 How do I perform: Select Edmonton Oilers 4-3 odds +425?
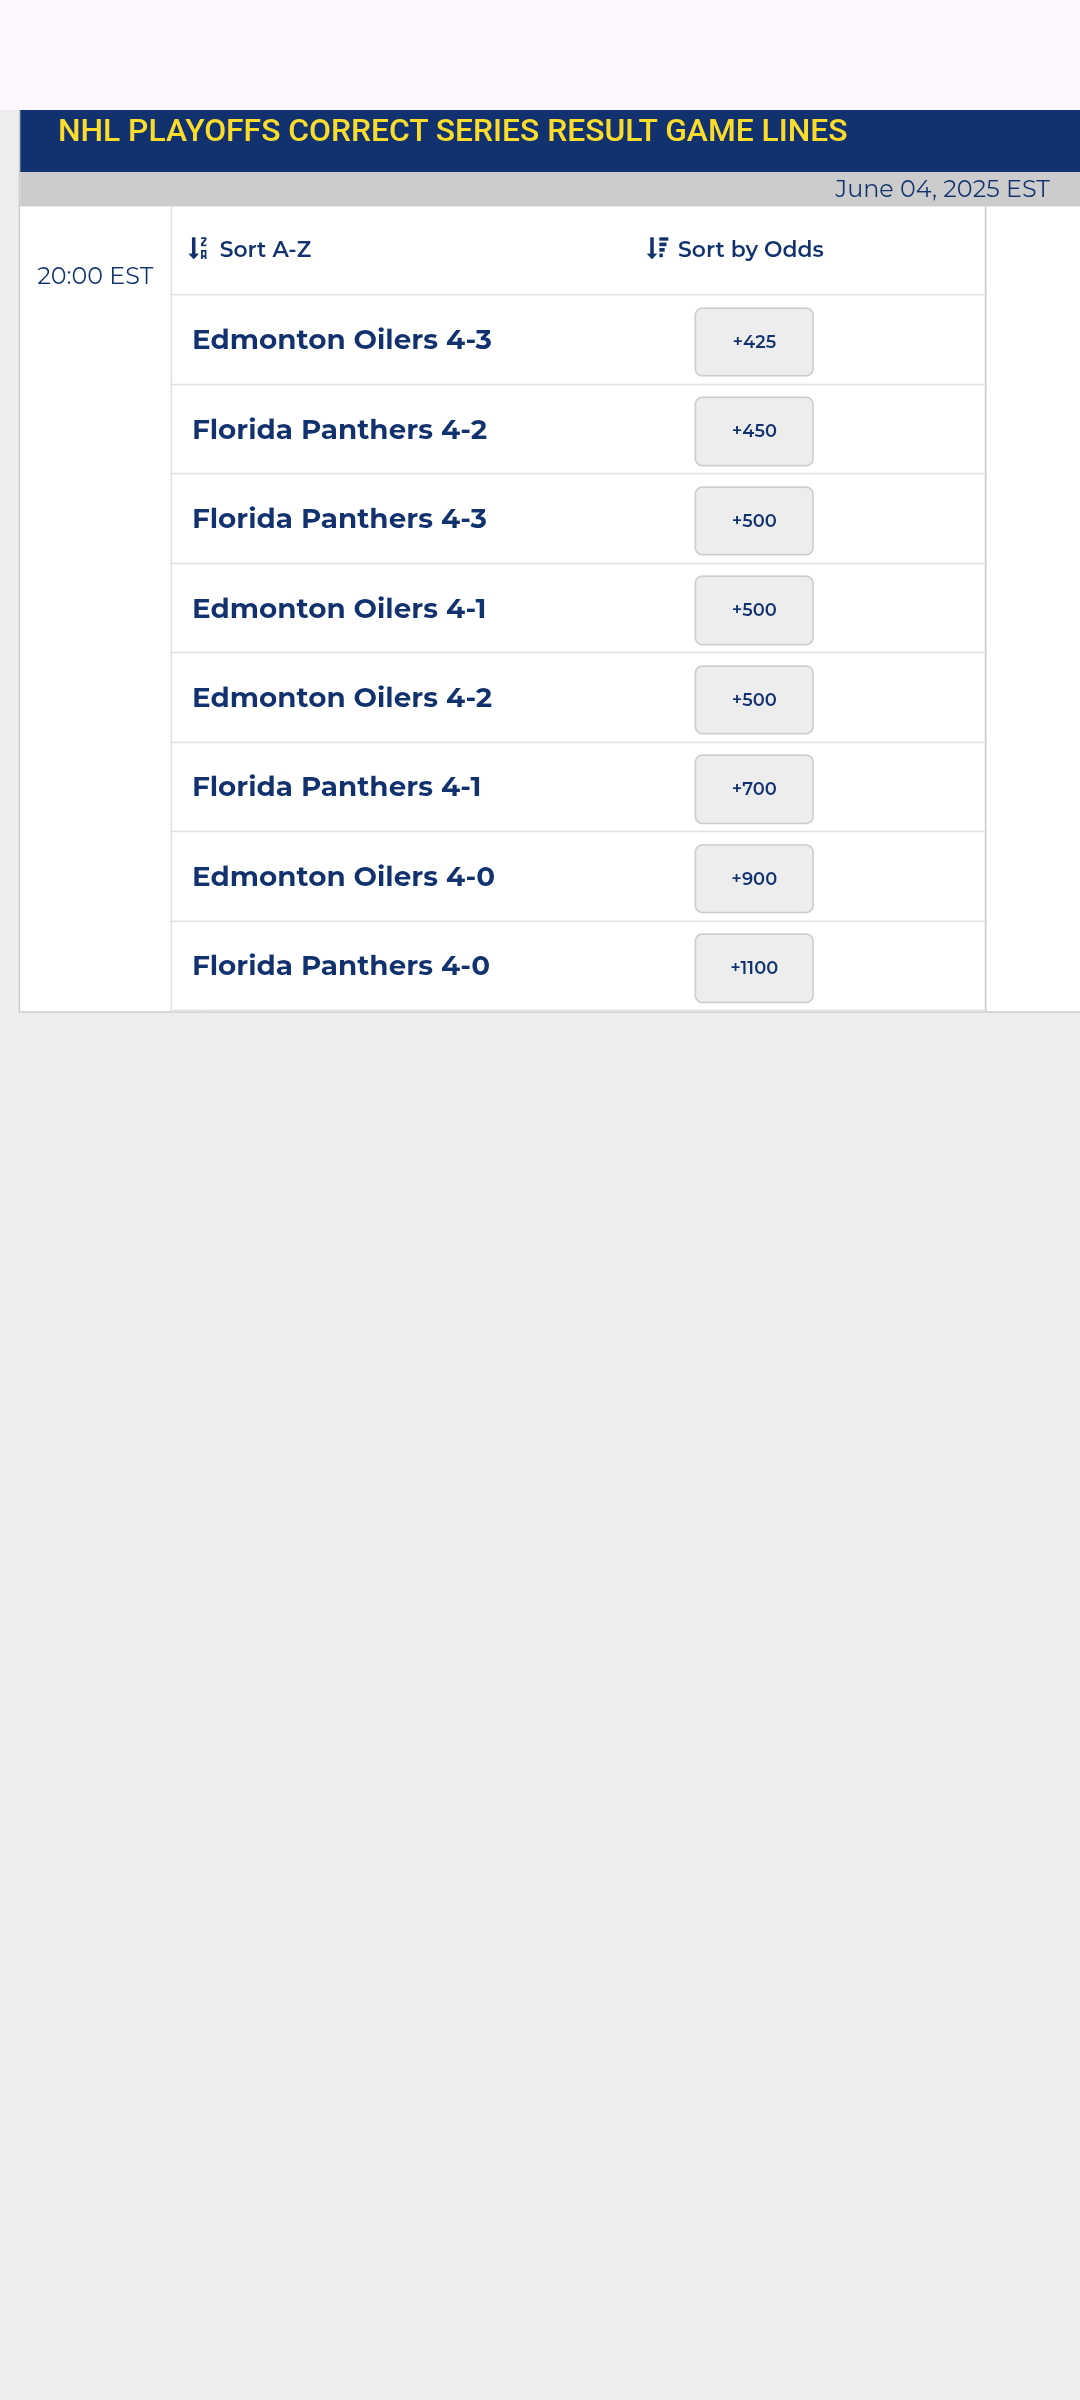pyautogui.click(x=754, y=342)
